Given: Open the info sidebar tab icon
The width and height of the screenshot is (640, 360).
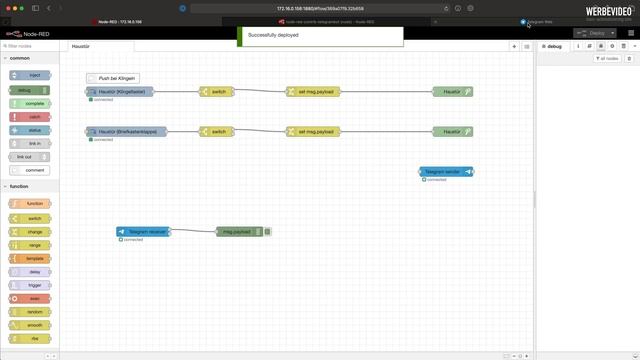Looking at the screenshot, I should [578, 47].
